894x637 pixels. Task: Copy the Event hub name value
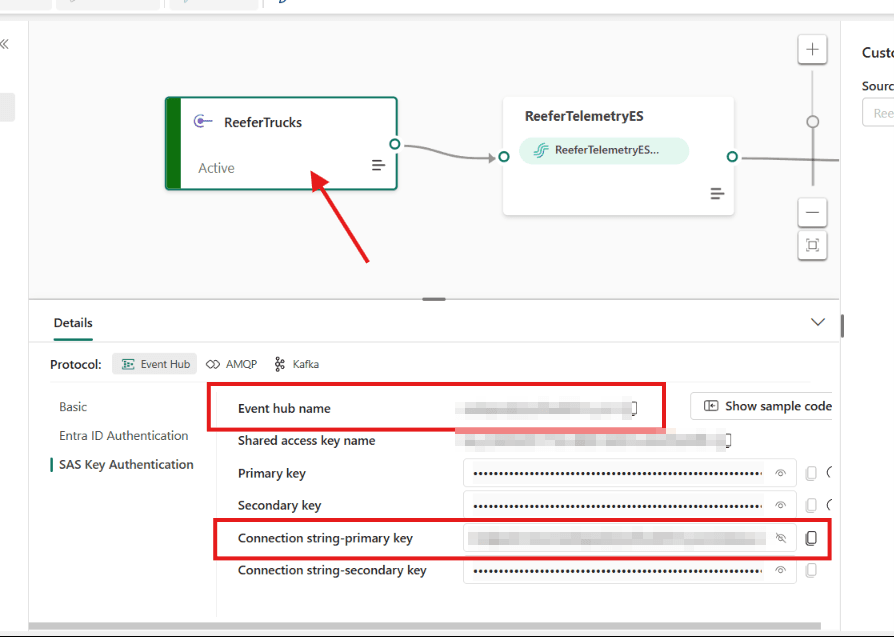point(633,408)
